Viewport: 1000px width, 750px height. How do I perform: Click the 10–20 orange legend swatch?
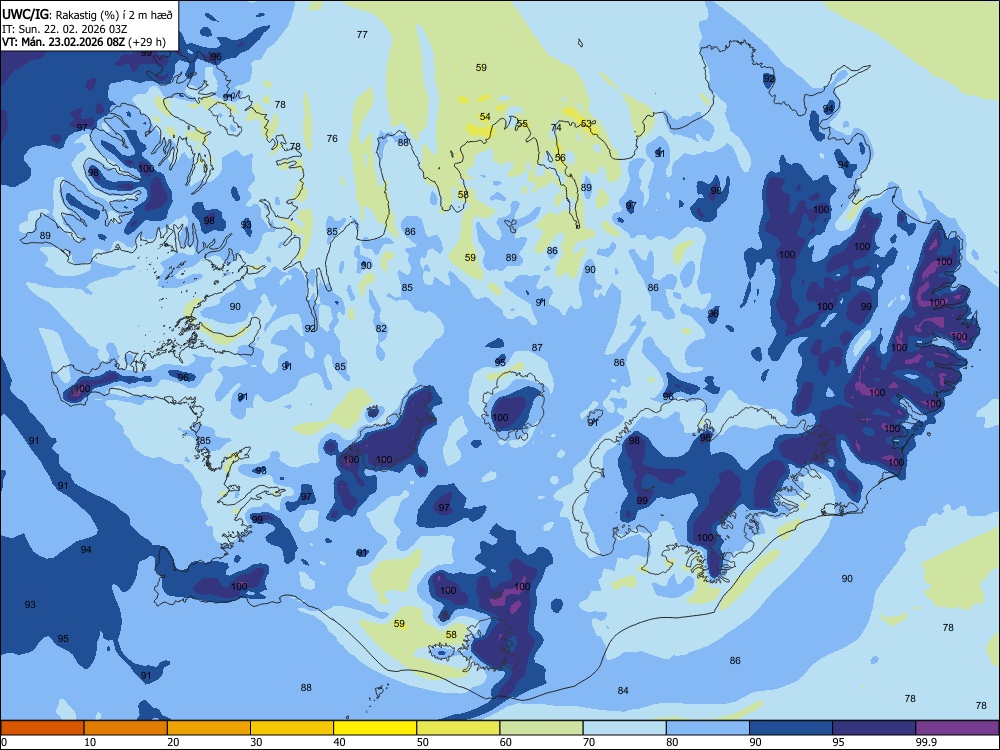pos(126,728)
